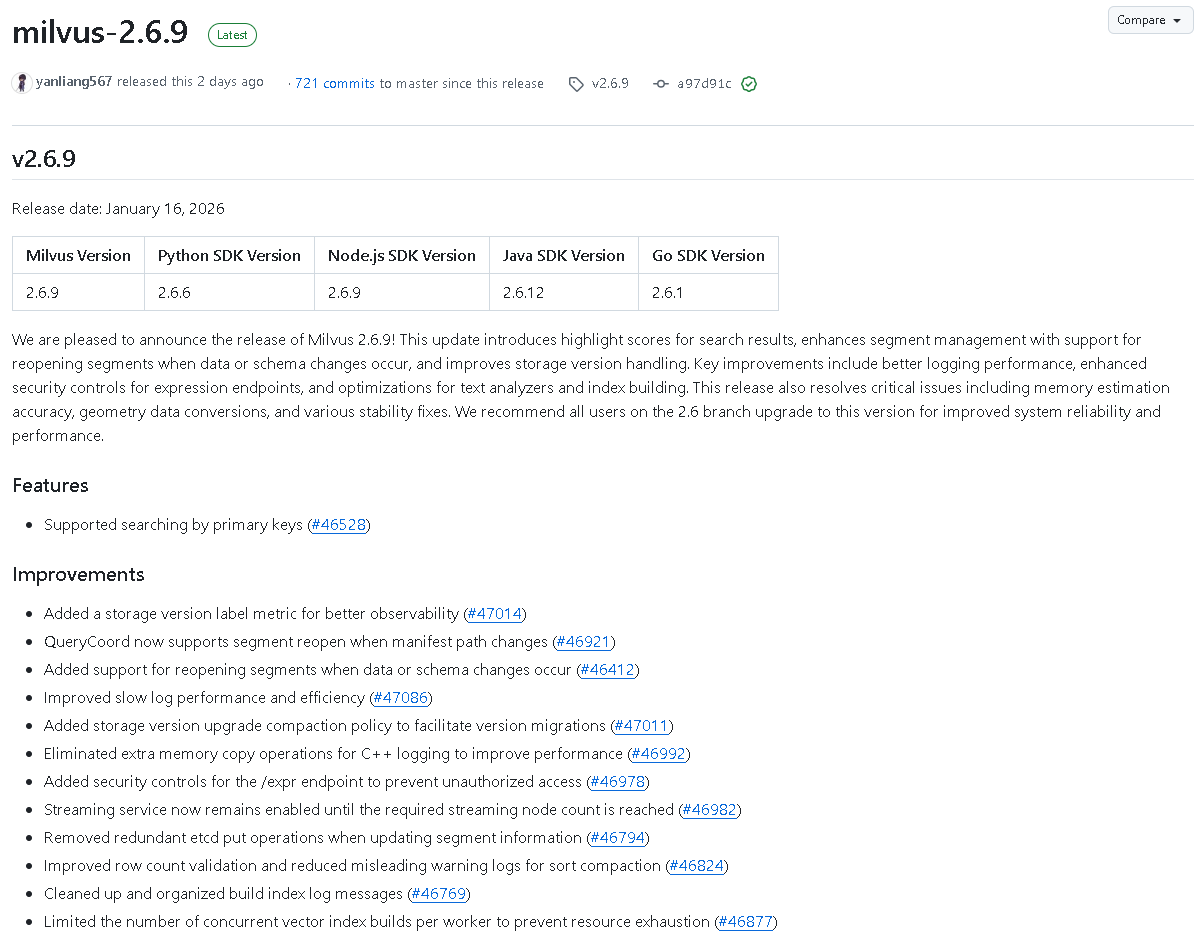Click the 2.6.9 cell under Milvus Version
The width and height of the screenshot is (1201, 934).
click(78, 292)
